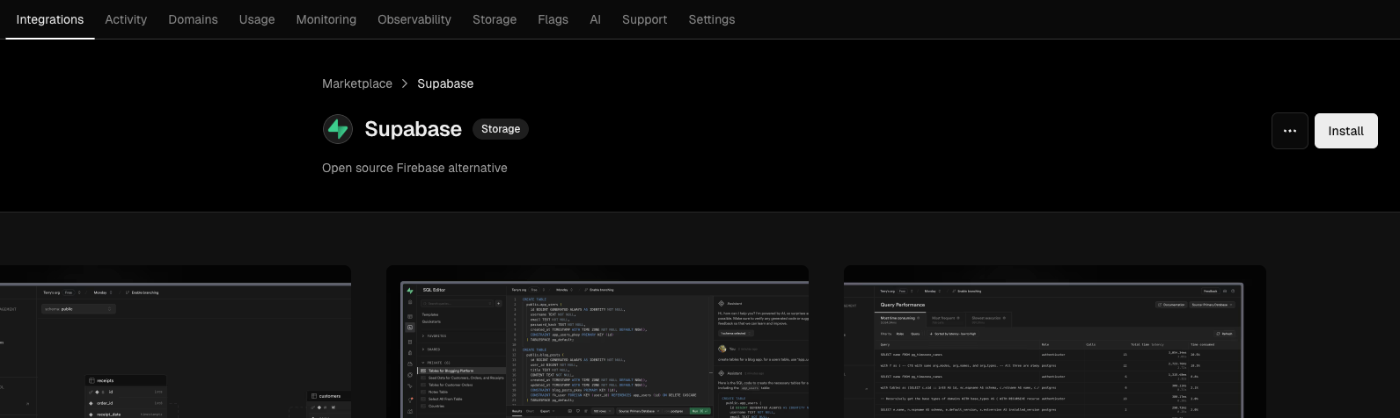The height and width of the screenshot is (418, 1400).
Task: Open the Query Performance screenshot thumbnail
Action: 1055,342
